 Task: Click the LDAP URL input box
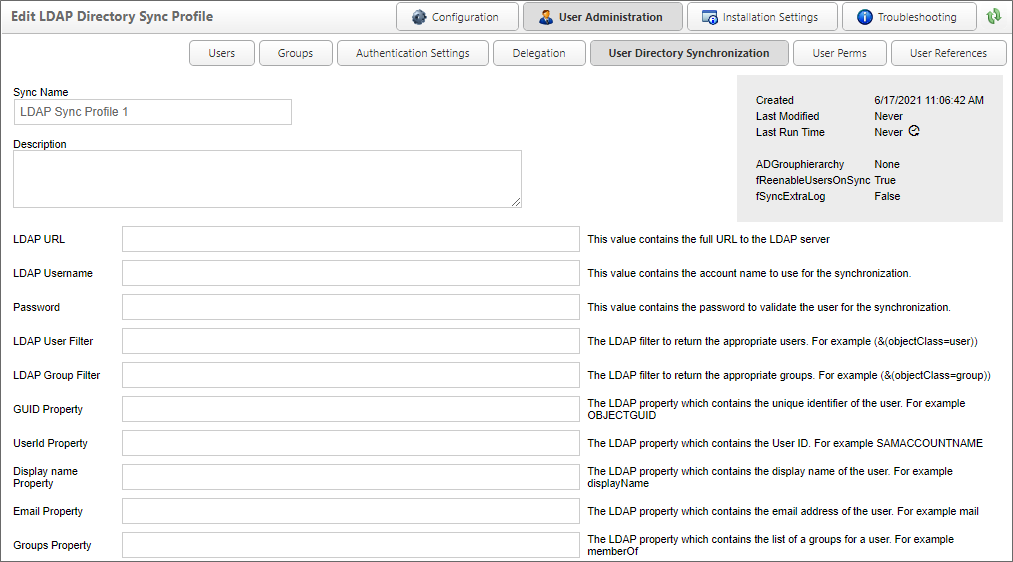(x=350, y=239)
